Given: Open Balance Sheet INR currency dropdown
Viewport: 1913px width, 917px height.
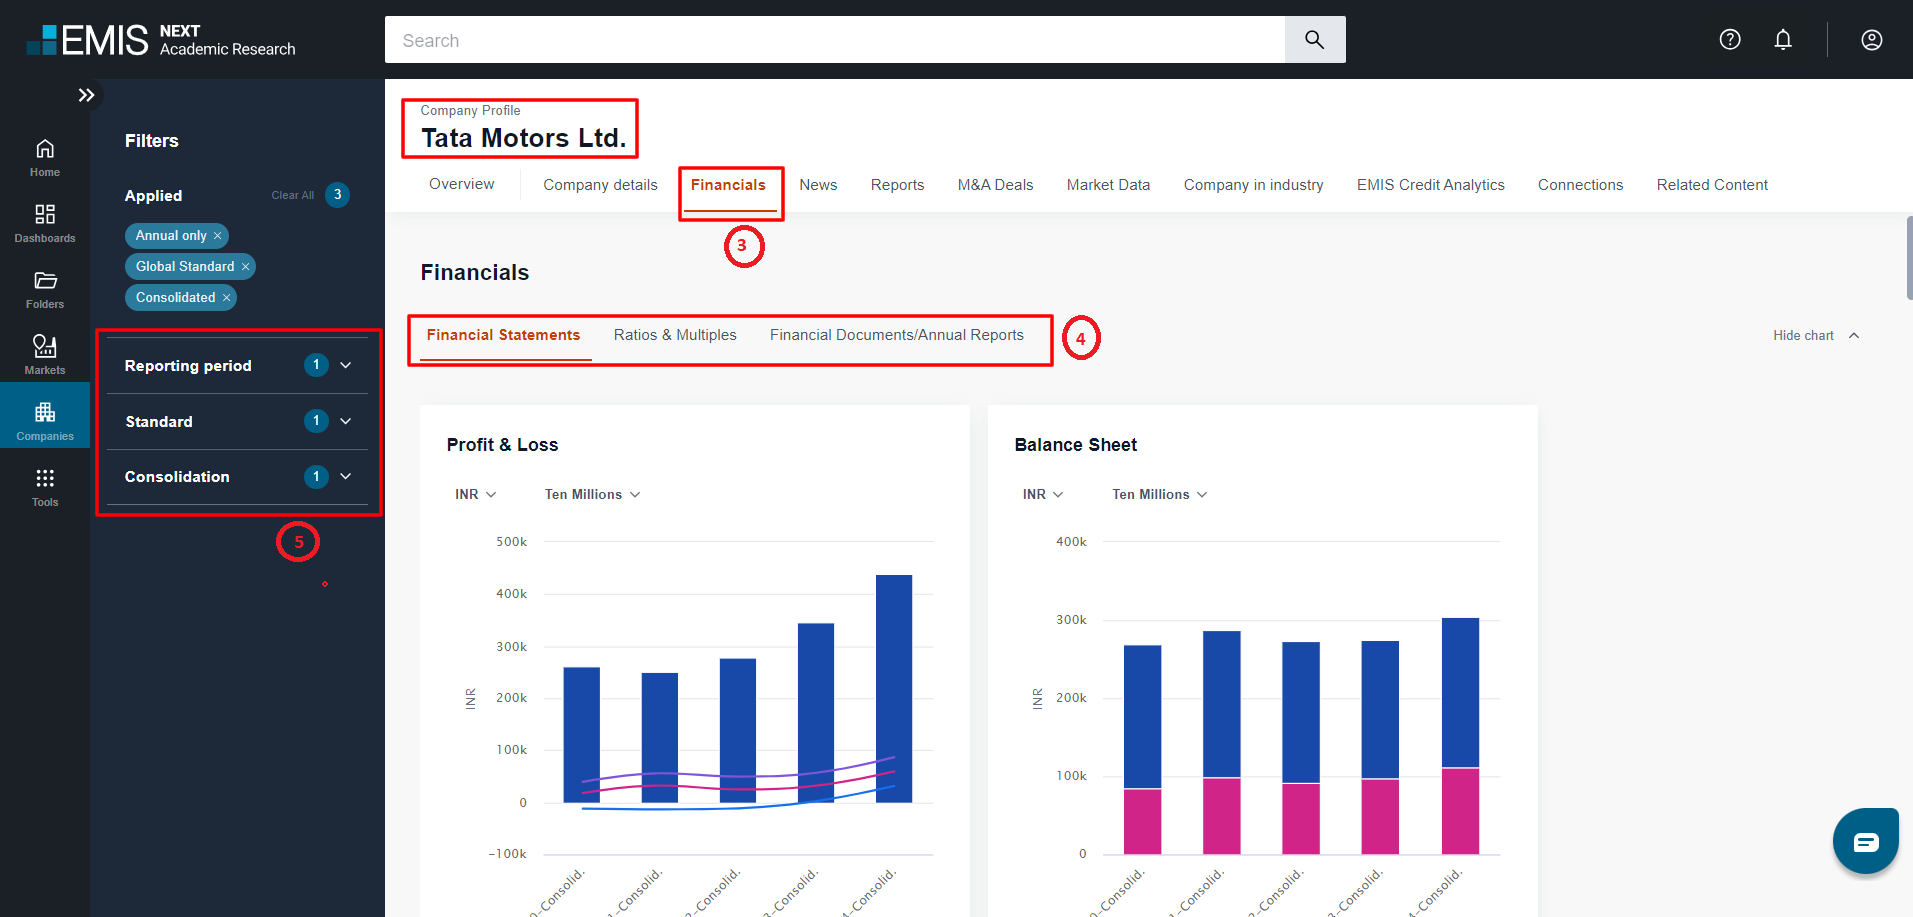Looking at the screenshot, I should 1043,494.
